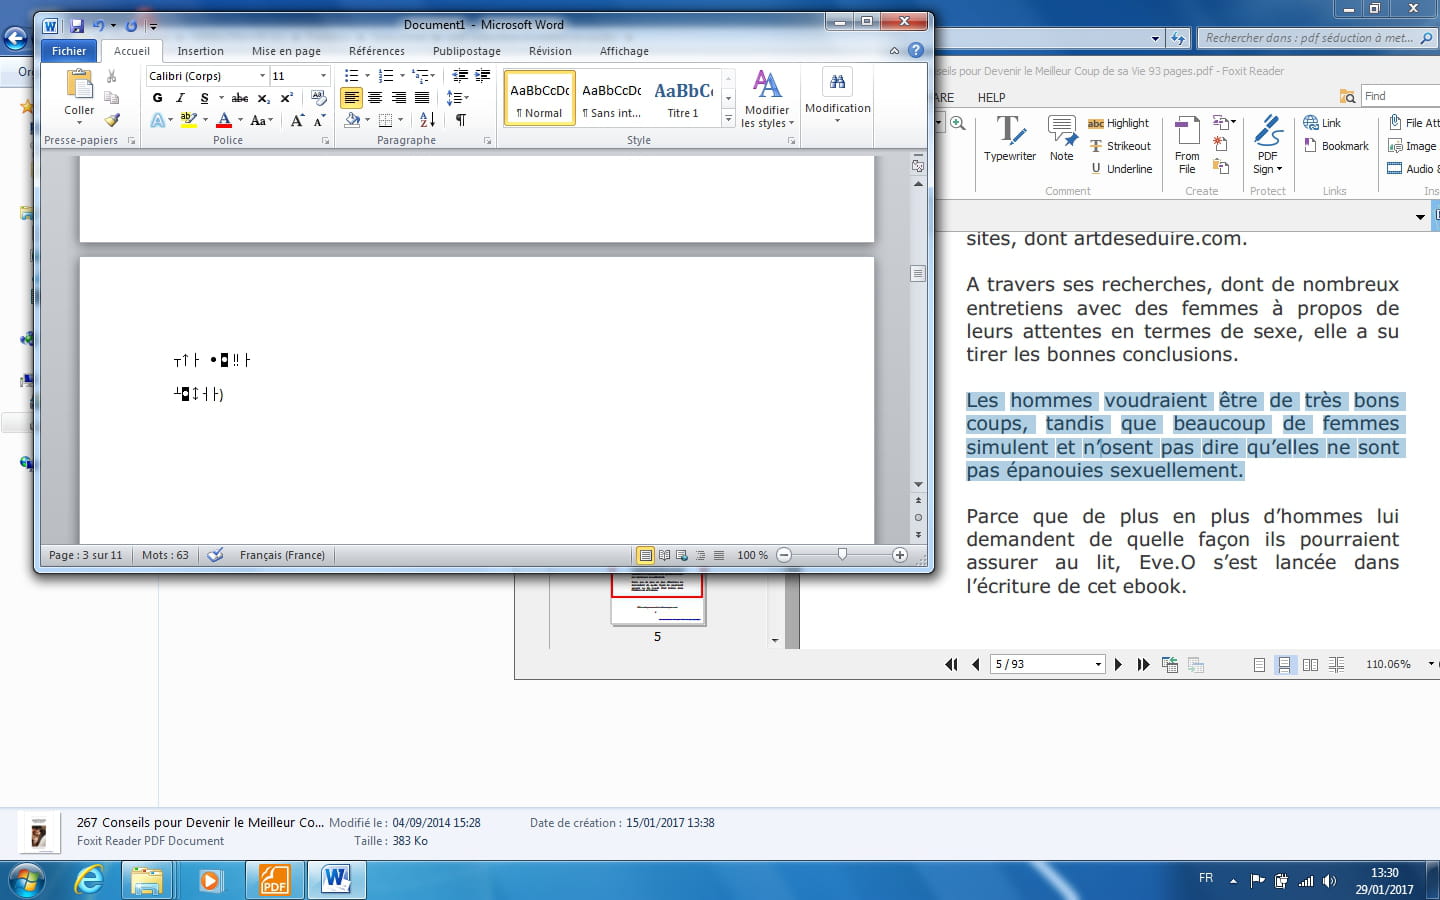This screenshot has width=1440, height=900.
Task: Enable left text alignment
Action: tap(351, 98)
